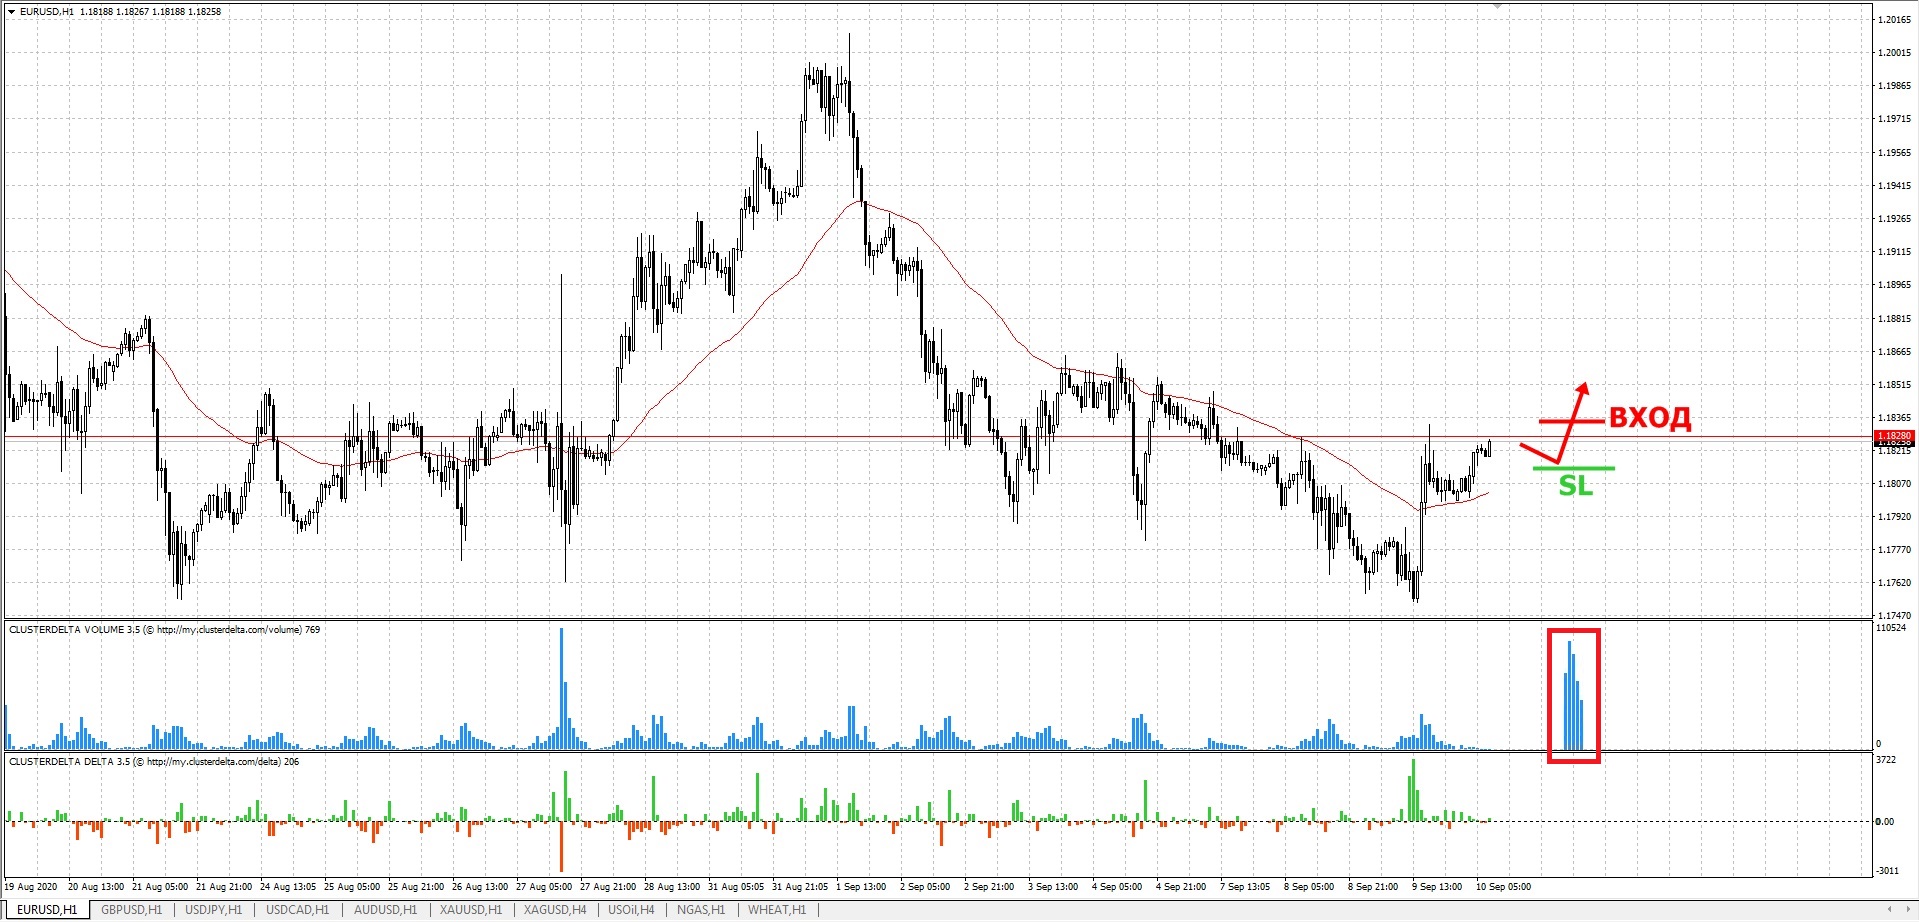Click the left tab-scroll arrow

(1889, 910)
